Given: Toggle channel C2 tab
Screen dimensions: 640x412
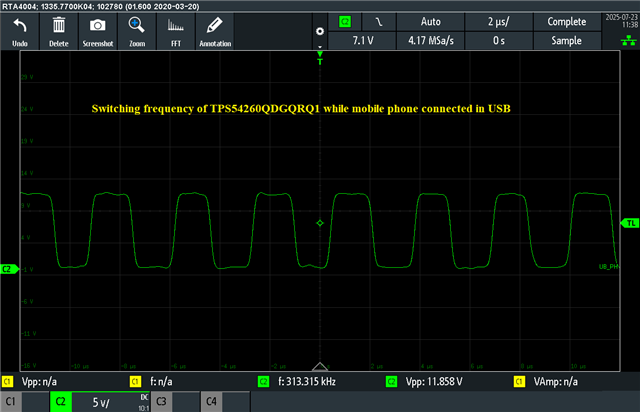Looking at the screenshot, I should [x=61, y=401].
